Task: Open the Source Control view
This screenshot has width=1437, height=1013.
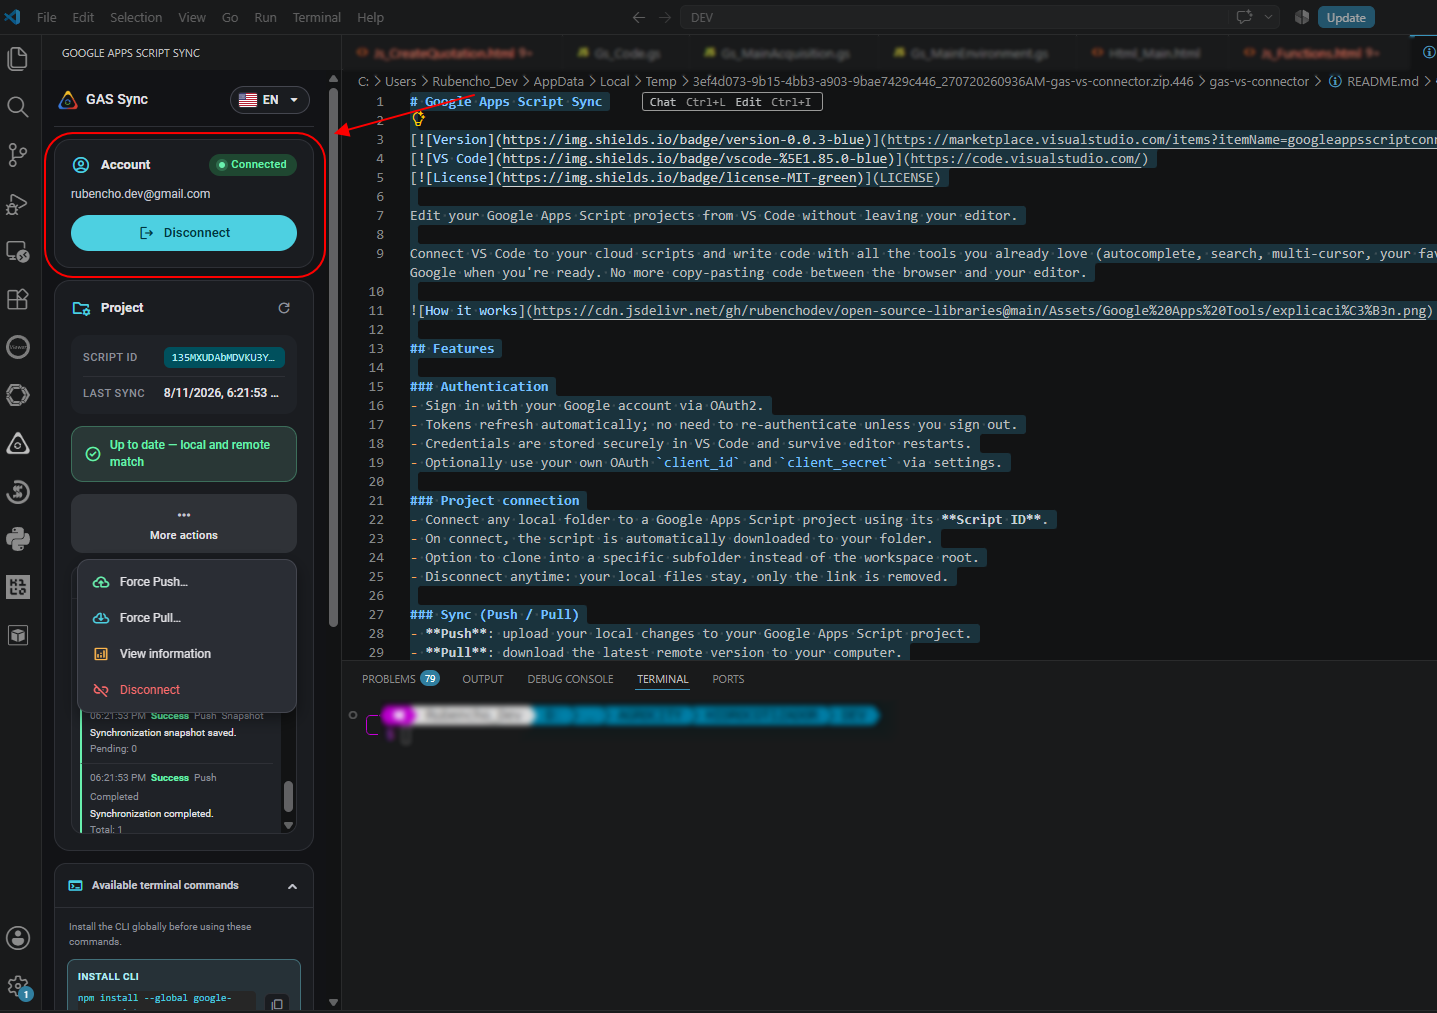Action: click(17, 155)
